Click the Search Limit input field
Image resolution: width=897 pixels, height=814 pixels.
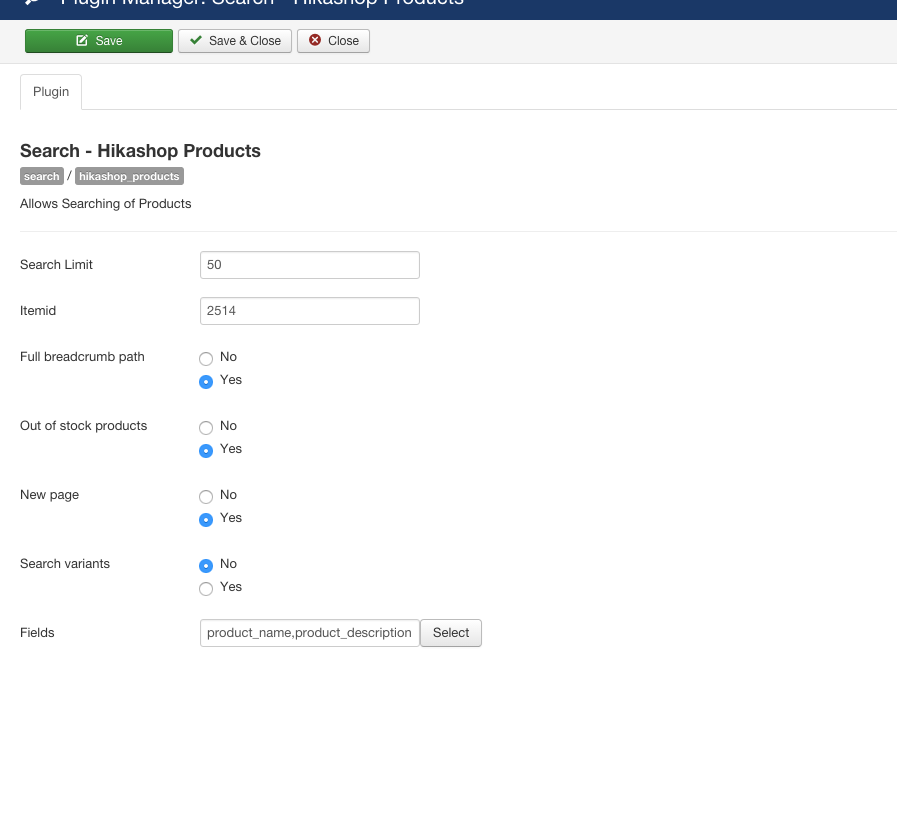pos(309,265)
